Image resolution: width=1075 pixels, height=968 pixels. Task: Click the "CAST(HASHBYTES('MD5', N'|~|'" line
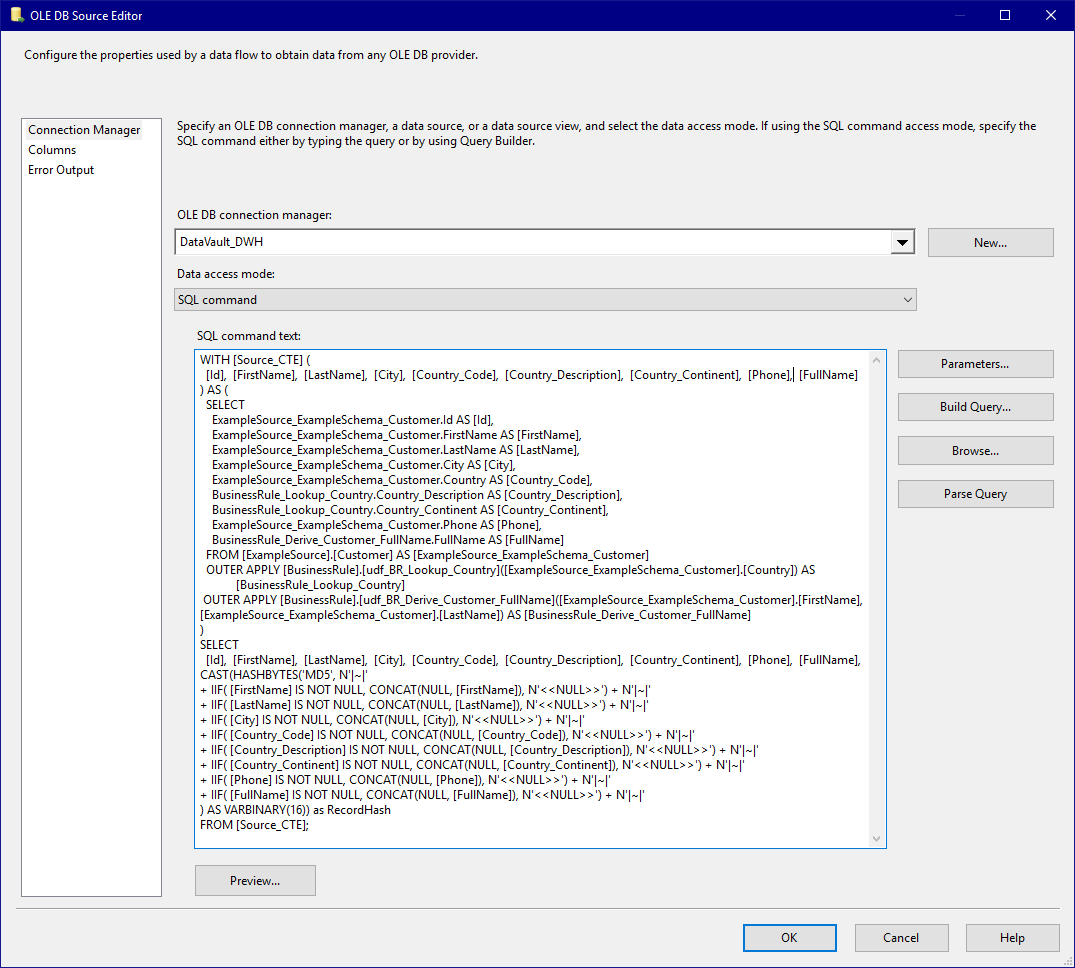[284, 675]
